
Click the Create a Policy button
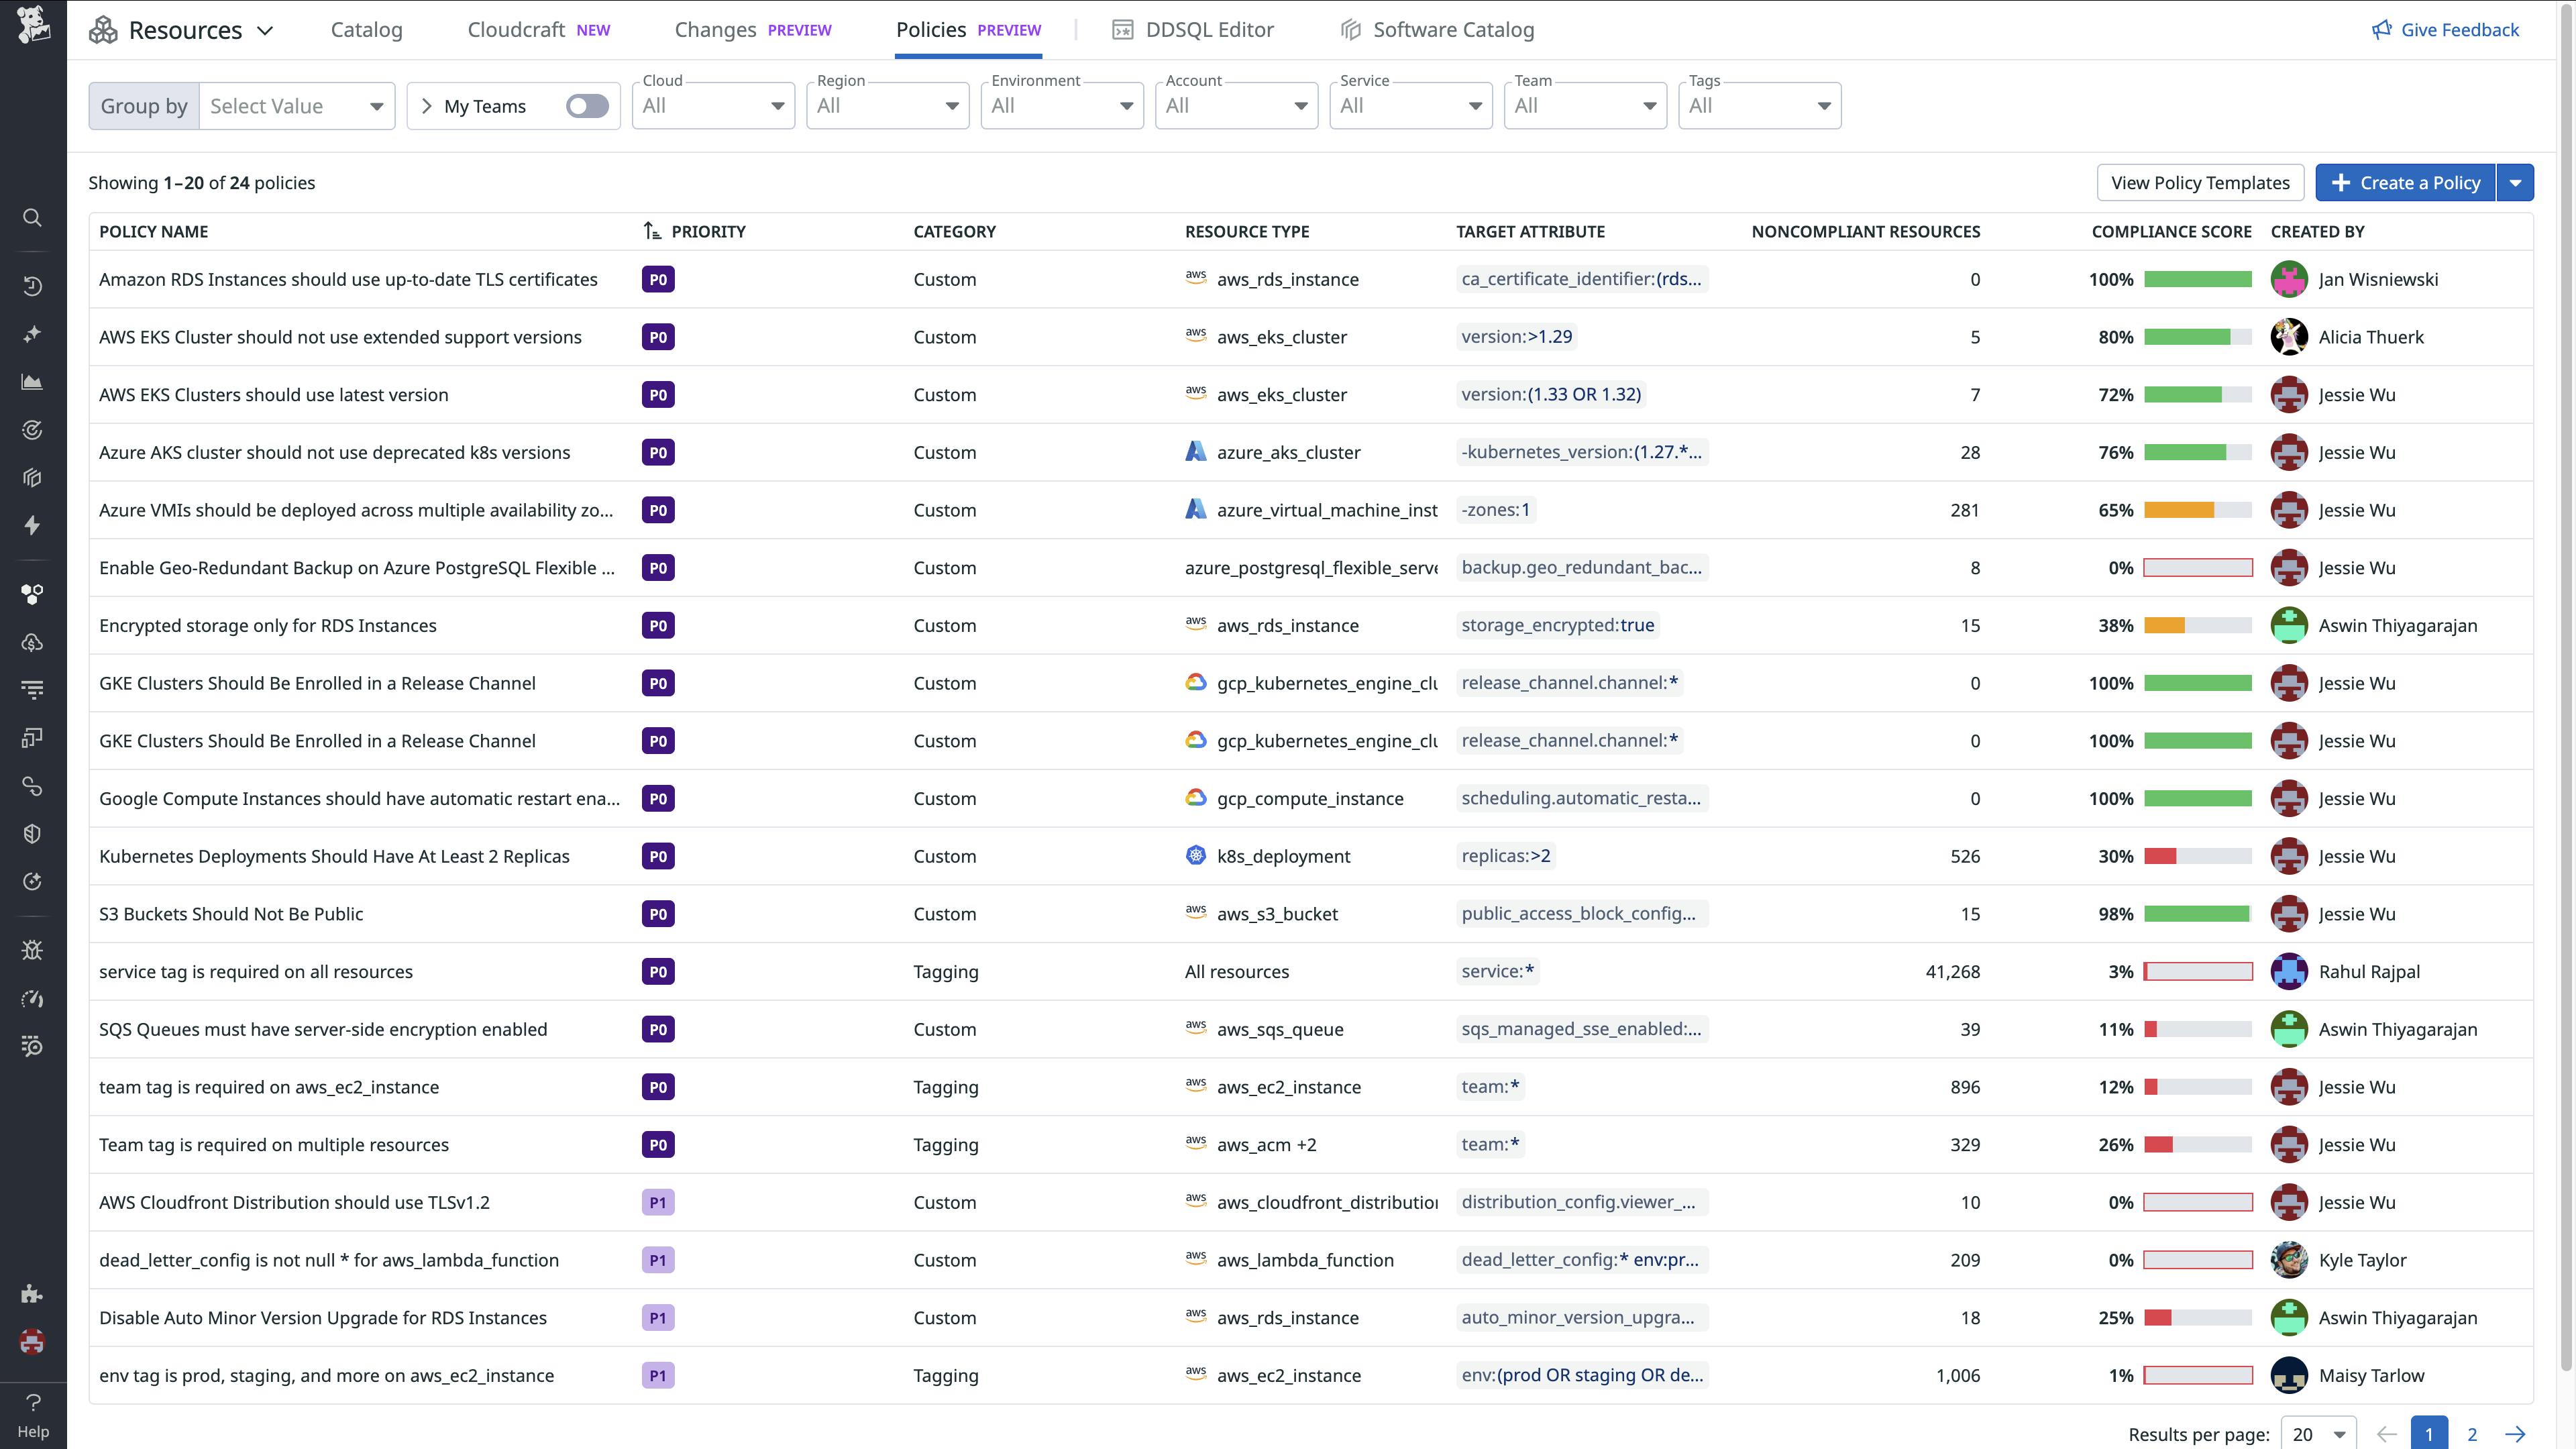pyautogui.click(x=2405, y=182)
